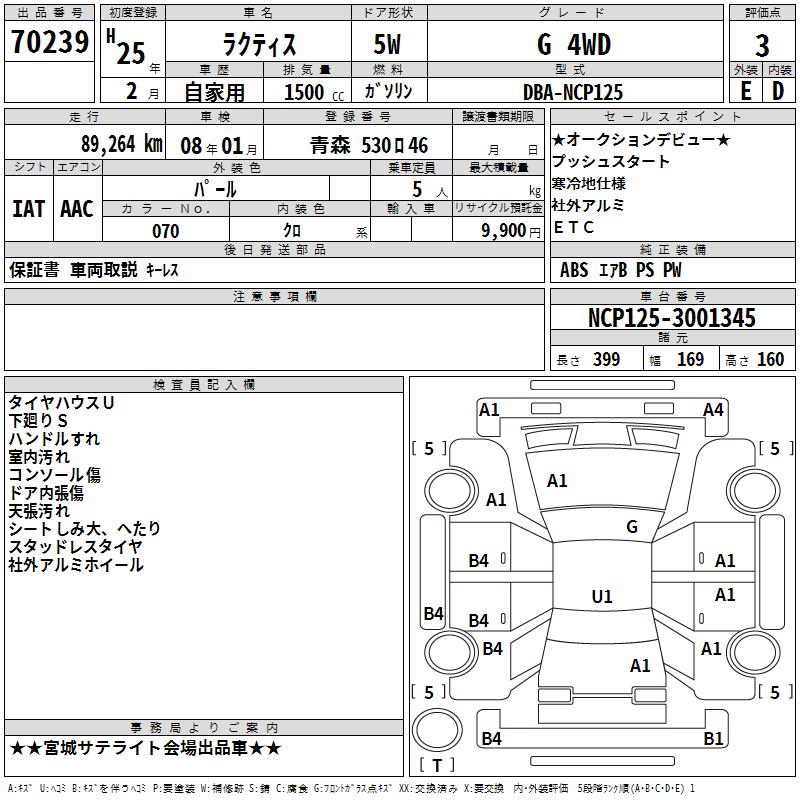Select the overall evaluation score "3"
Screen dimensions: 800x800
coord(762,46)
